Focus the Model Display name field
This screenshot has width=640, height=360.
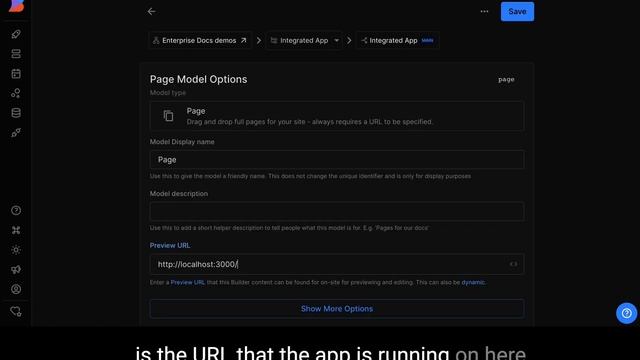[x=337, y=160]
